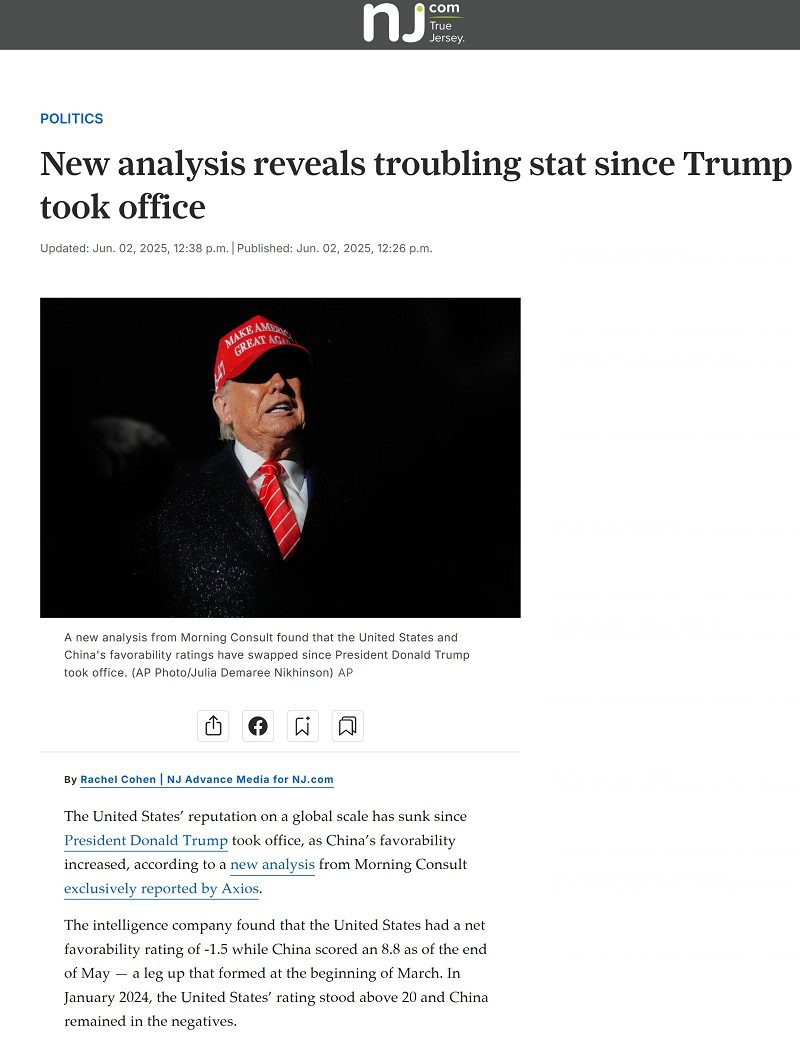
Task: Click the Trump photo in red cap
Action: click(x=280, y=457)
